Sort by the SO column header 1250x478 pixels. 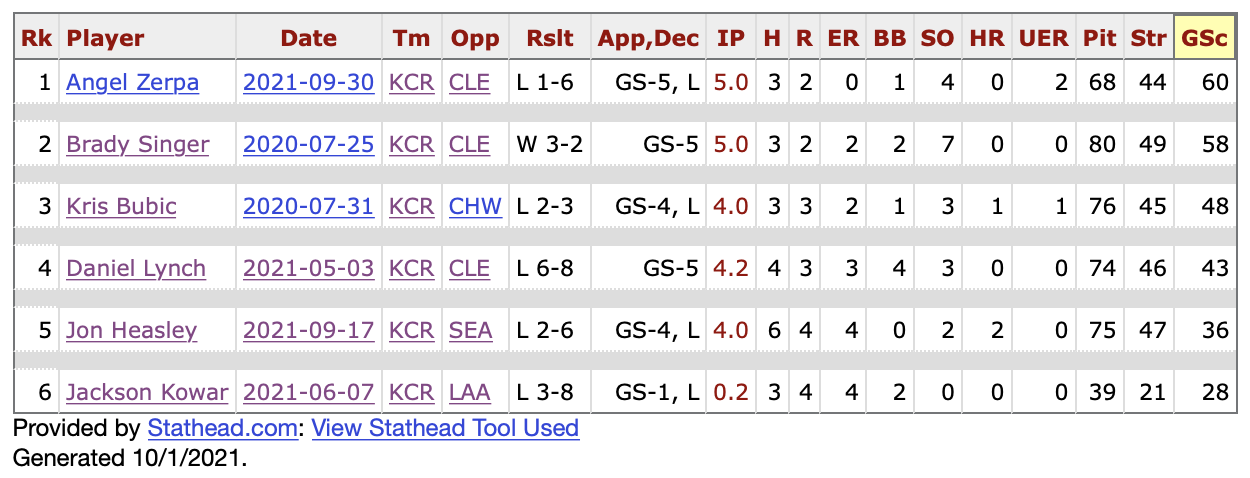point(937,38)
